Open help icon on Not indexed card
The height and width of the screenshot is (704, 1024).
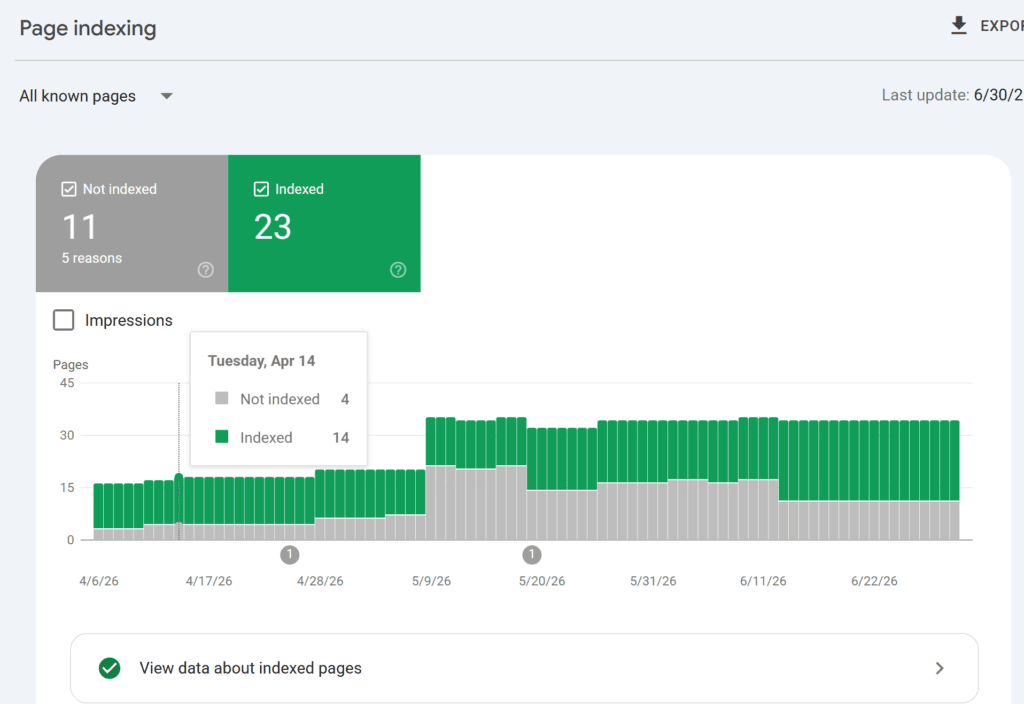206,270
